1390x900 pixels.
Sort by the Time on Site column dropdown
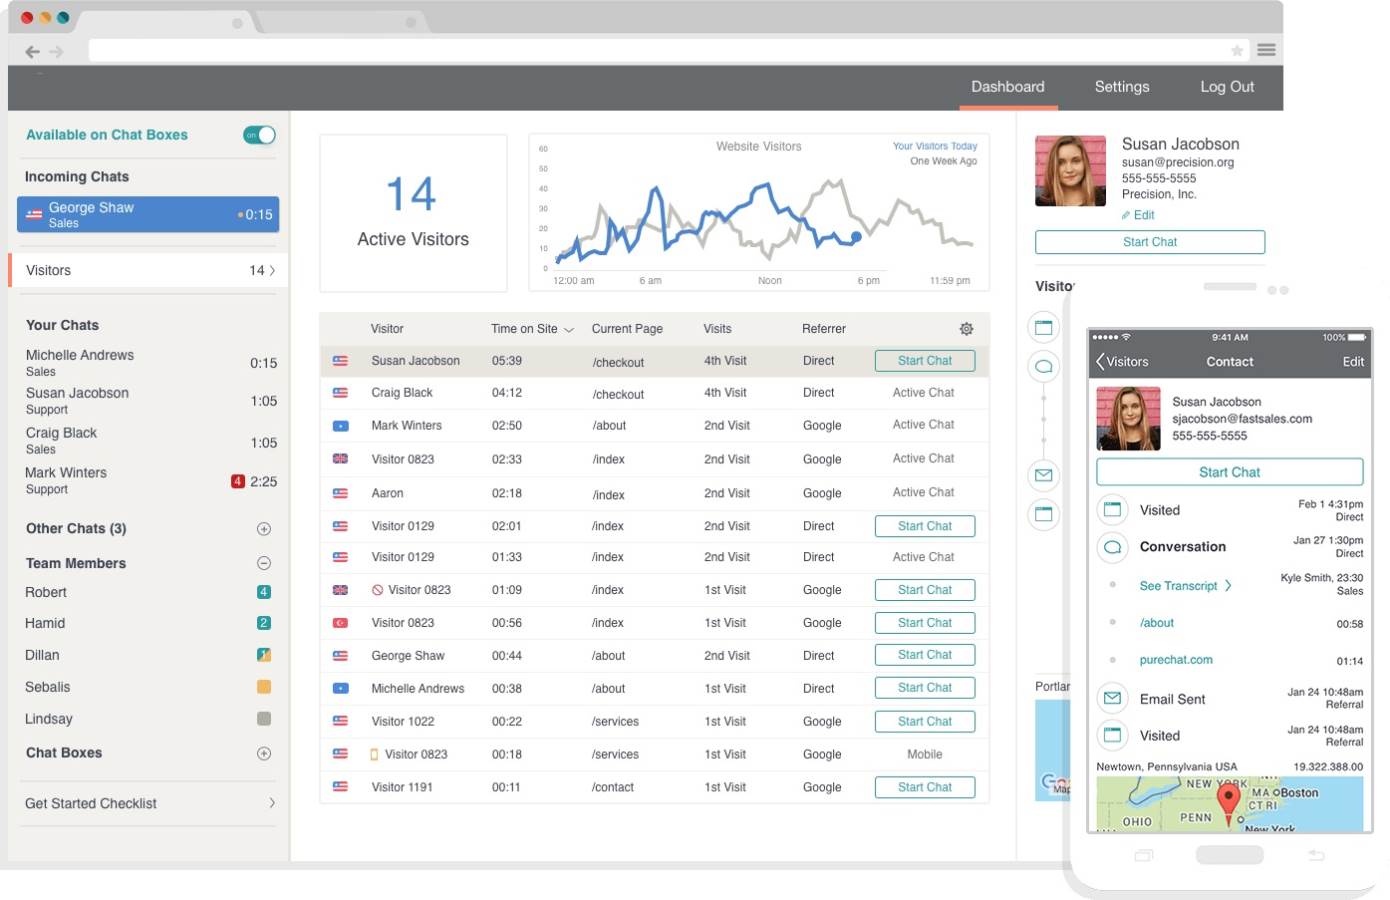pos(569,330)
